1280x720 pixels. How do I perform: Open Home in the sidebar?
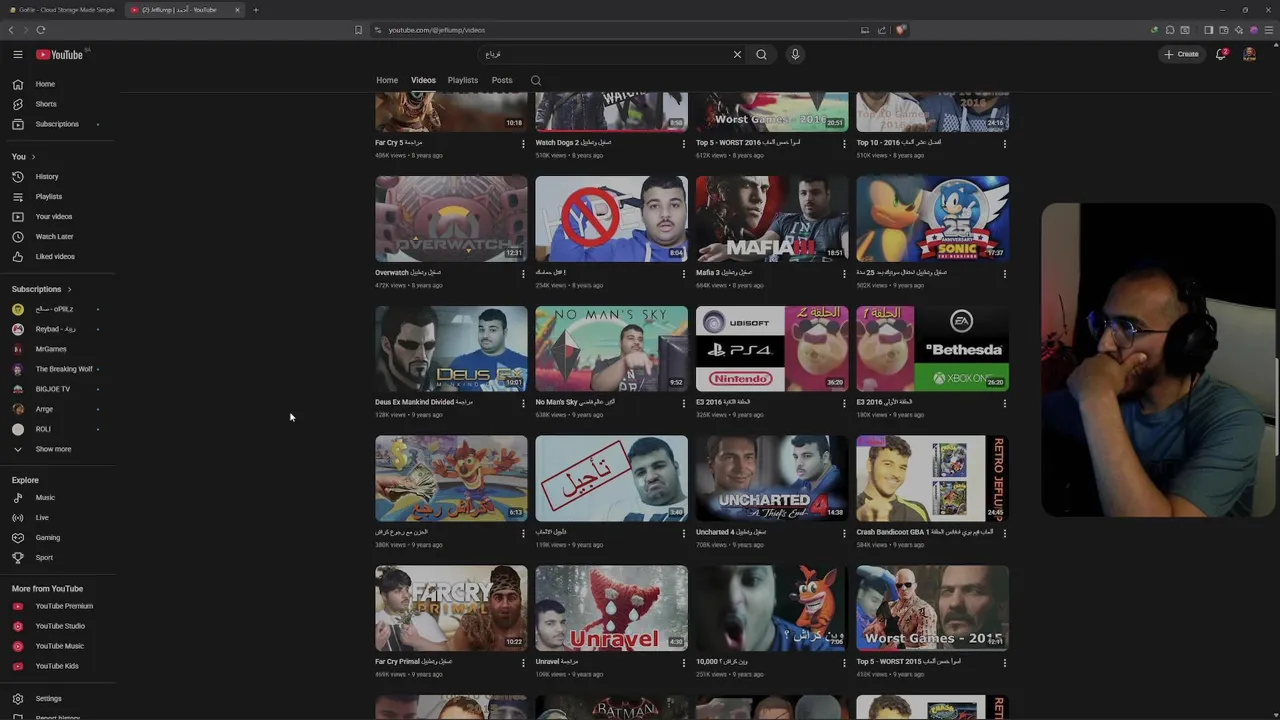tap(45, 84)
